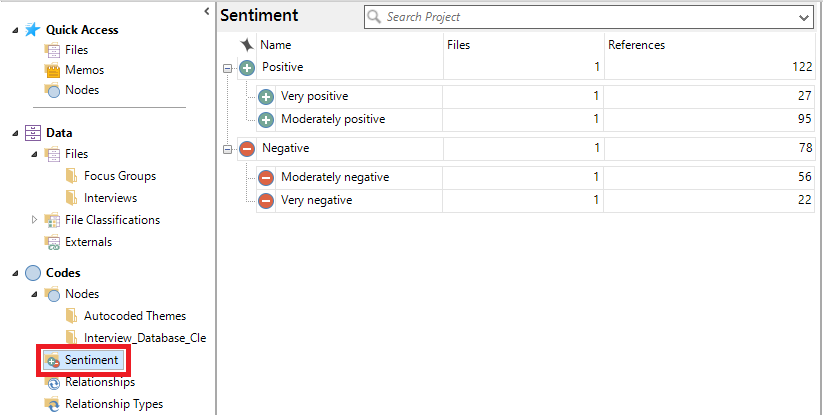
Task: Click the Interviews folder icon
Action: coord(72,198)
